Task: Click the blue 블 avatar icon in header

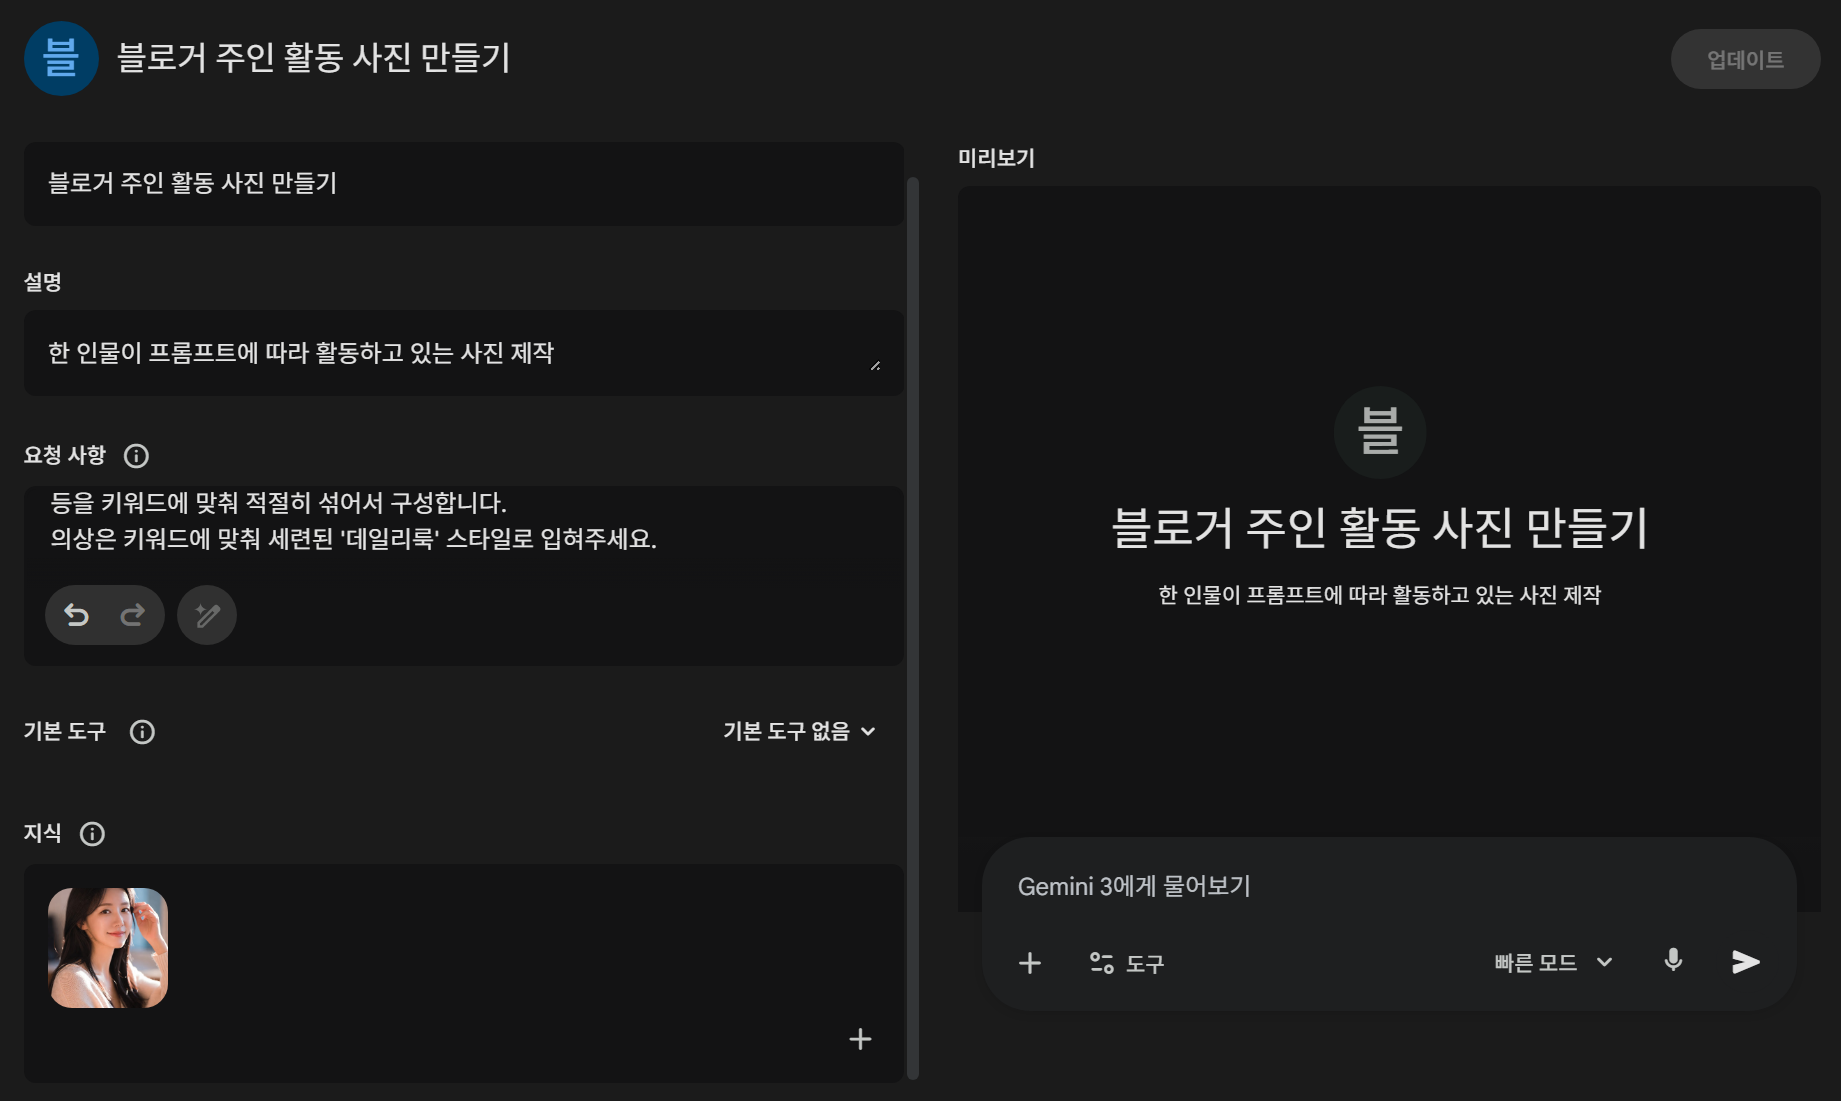Action: tap(61, 58)
